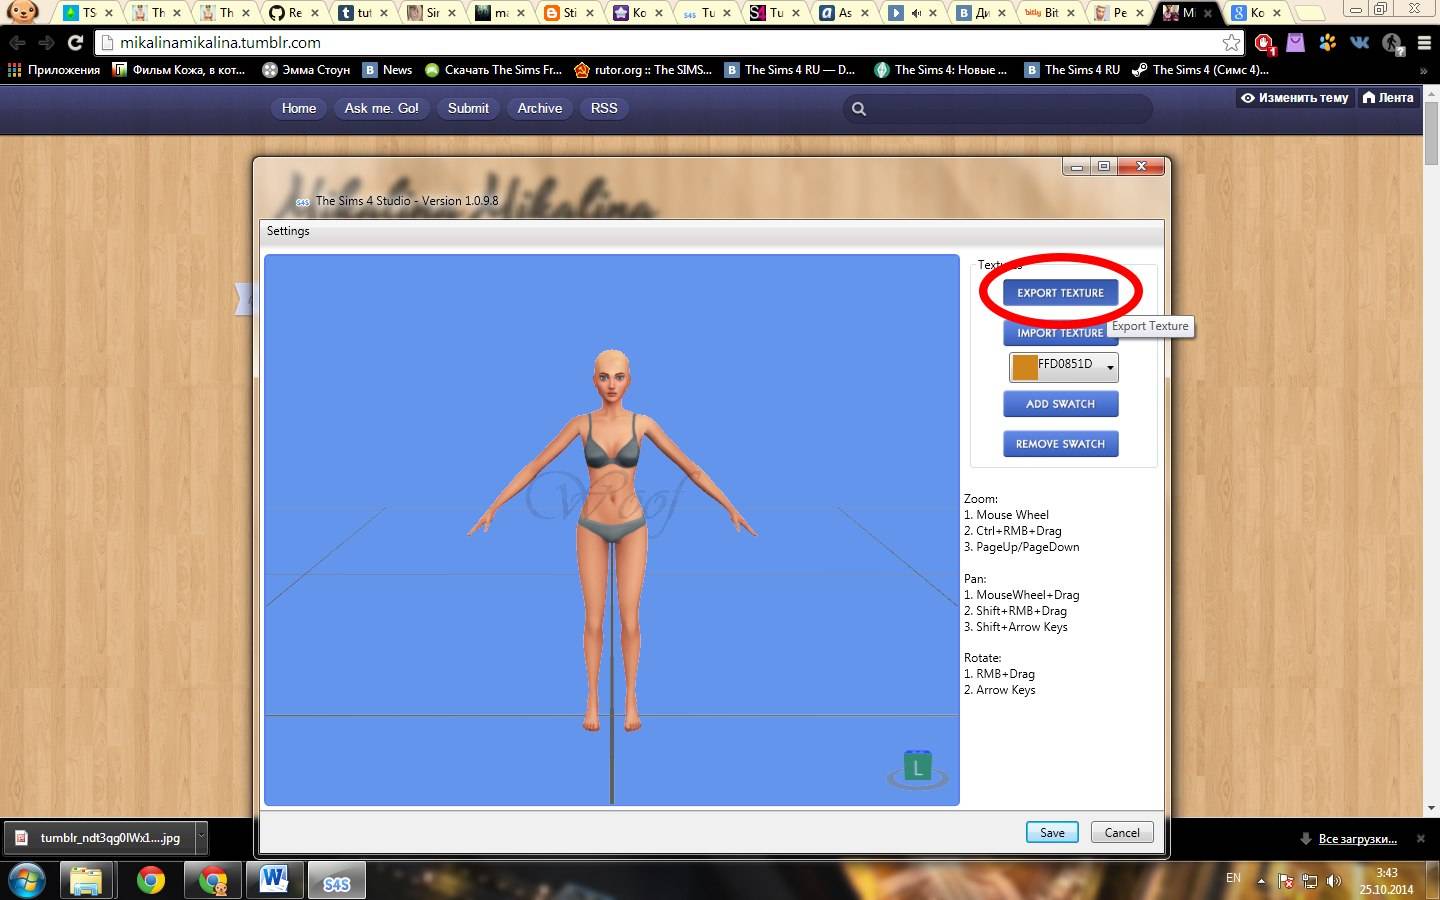Open the Archive page tab

click(539, 108)
